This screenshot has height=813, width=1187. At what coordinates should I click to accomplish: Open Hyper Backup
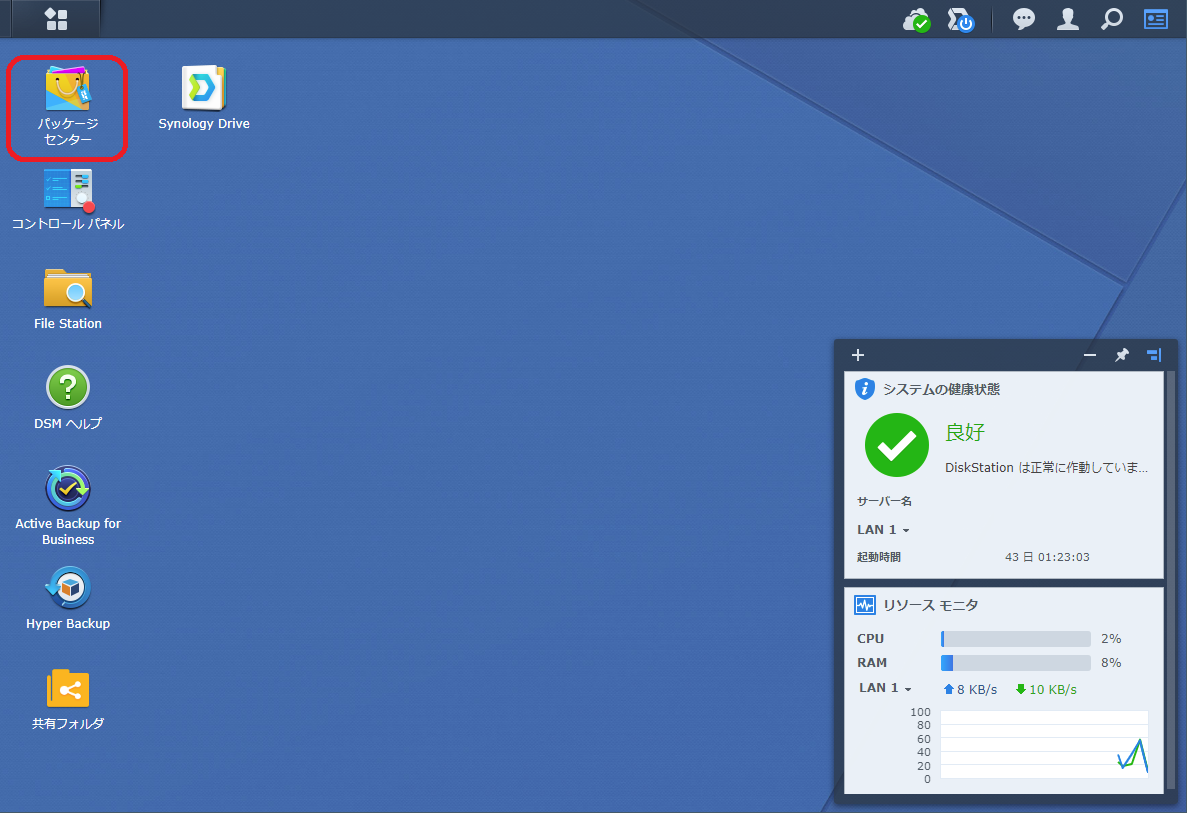(67, 599)
